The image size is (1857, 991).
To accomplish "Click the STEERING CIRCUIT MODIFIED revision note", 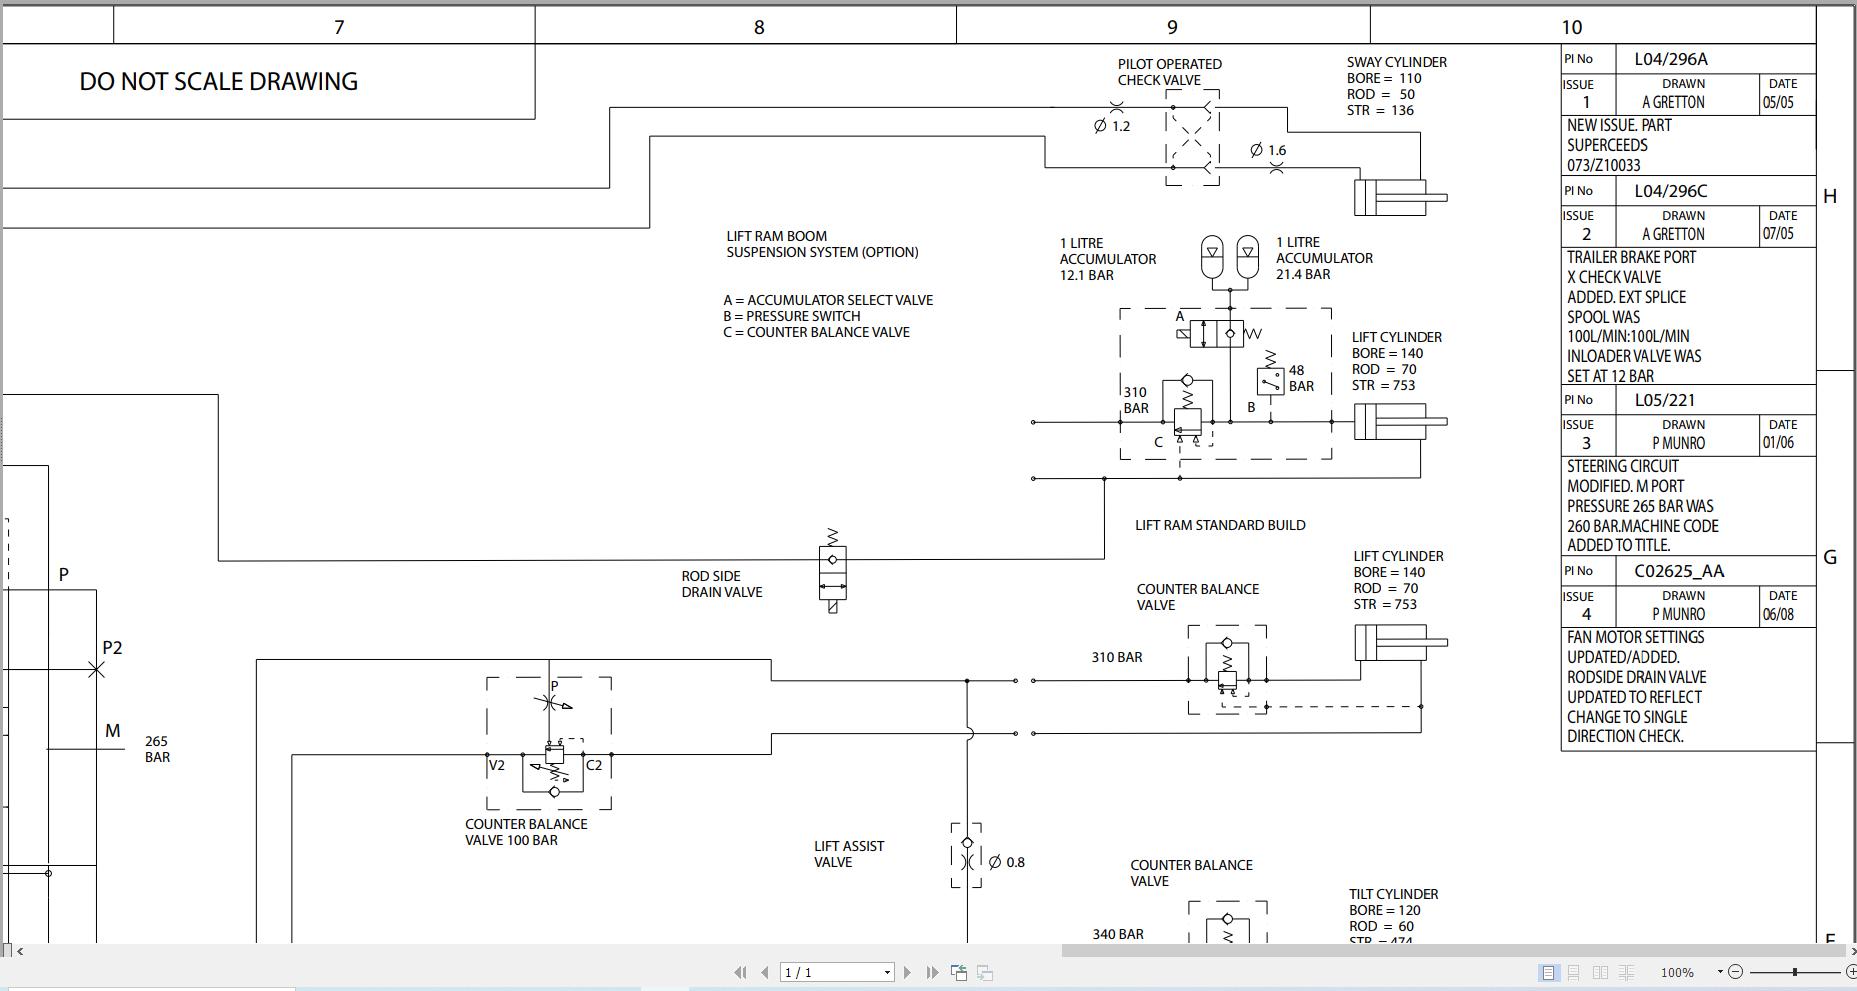I will click(1642, 506).
